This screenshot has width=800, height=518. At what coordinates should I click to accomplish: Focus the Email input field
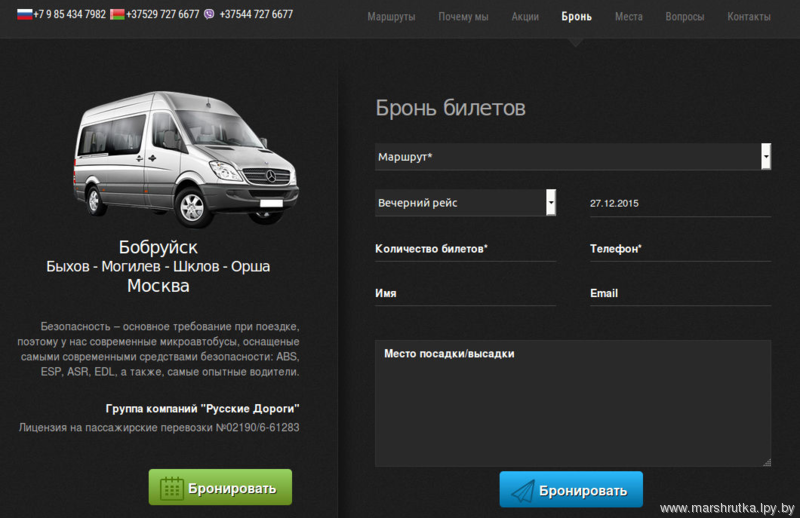pyautogui.click(x=680, y=293)
